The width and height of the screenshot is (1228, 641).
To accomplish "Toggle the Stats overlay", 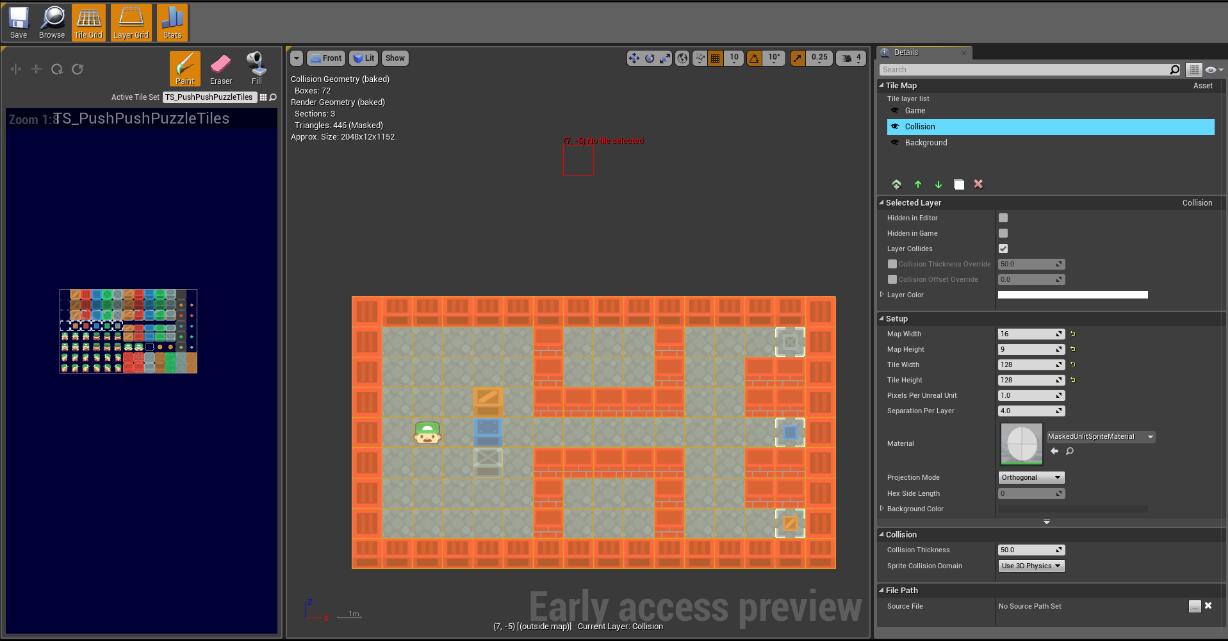I will click(x=172, y=22).
